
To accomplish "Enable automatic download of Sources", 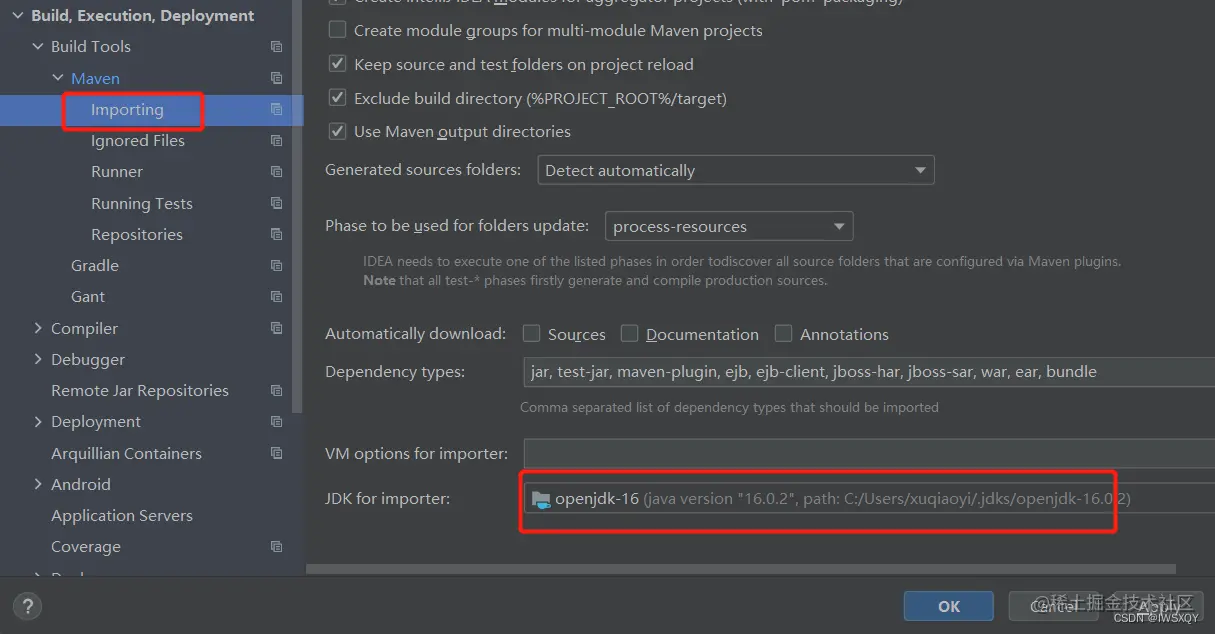I will [532, 333].
